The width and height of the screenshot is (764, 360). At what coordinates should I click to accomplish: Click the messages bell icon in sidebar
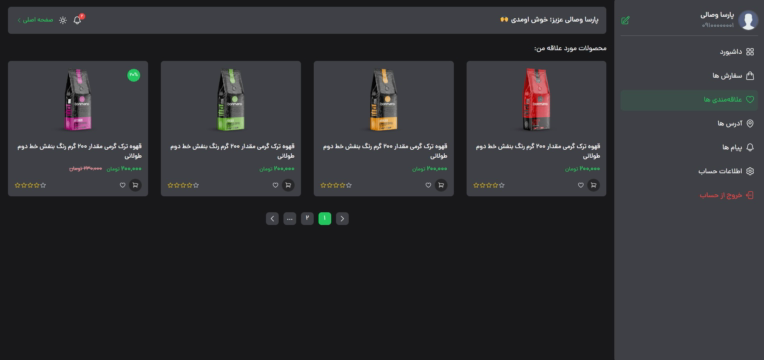[x=750, y=147]
